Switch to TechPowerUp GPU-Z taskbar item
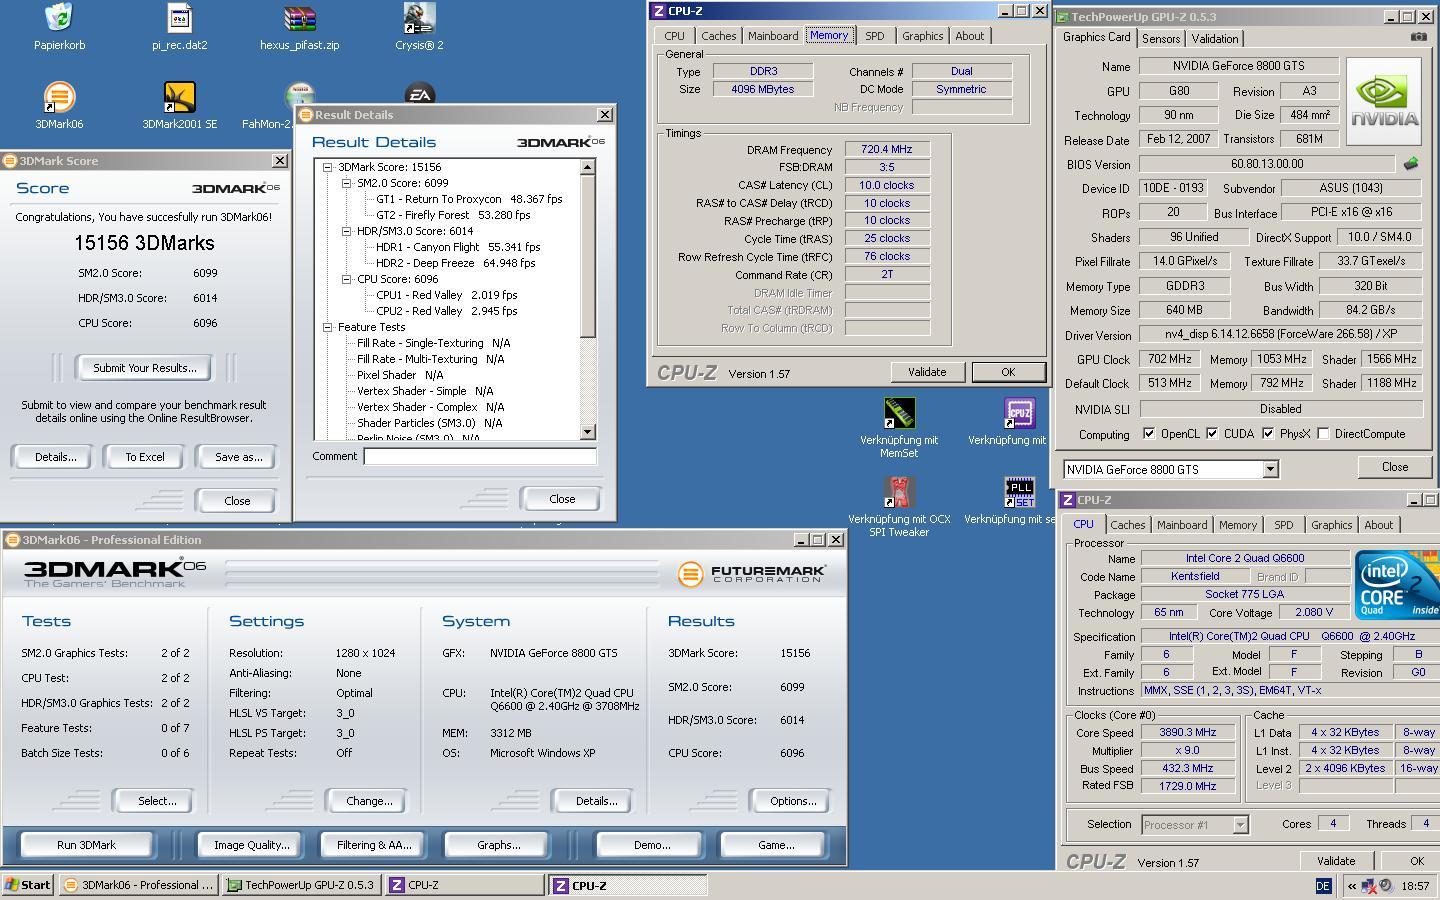Image resolution: width=1440 pixels, height=900 pixels. point(301,885)
